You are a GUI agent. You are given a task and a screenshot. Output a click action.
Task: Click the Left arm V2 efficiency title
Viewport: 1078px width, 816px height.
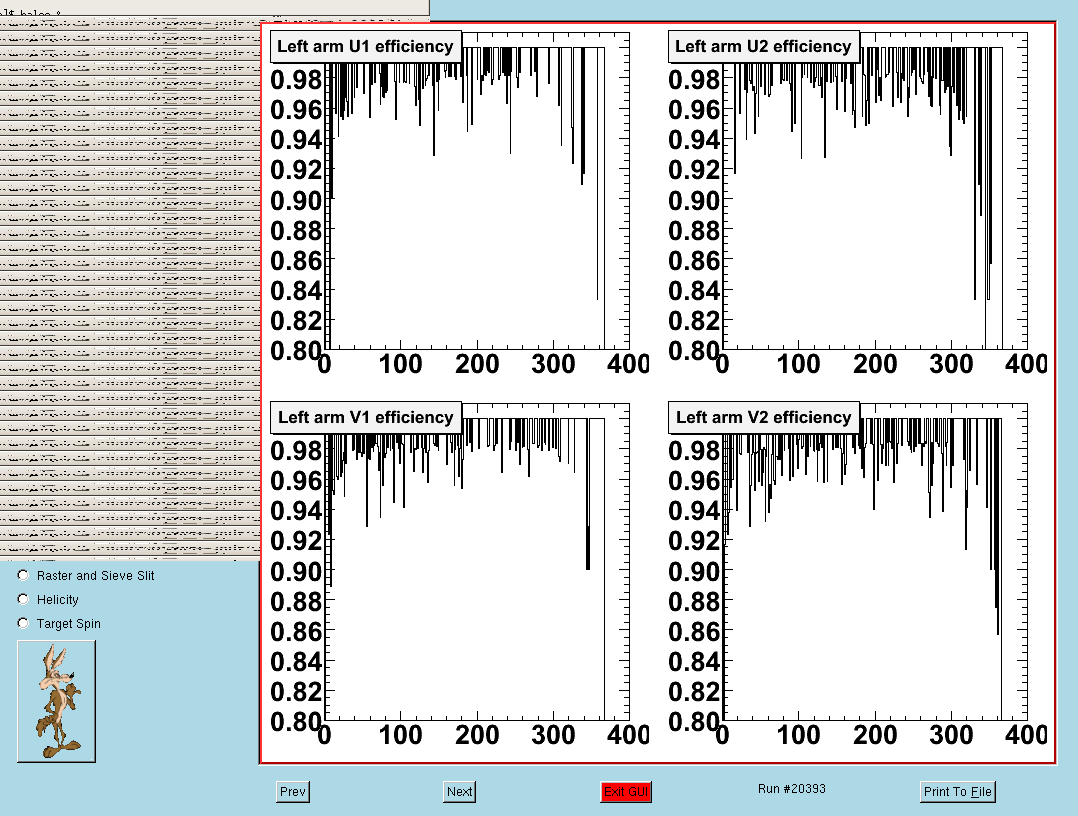[x=763, y=417]
